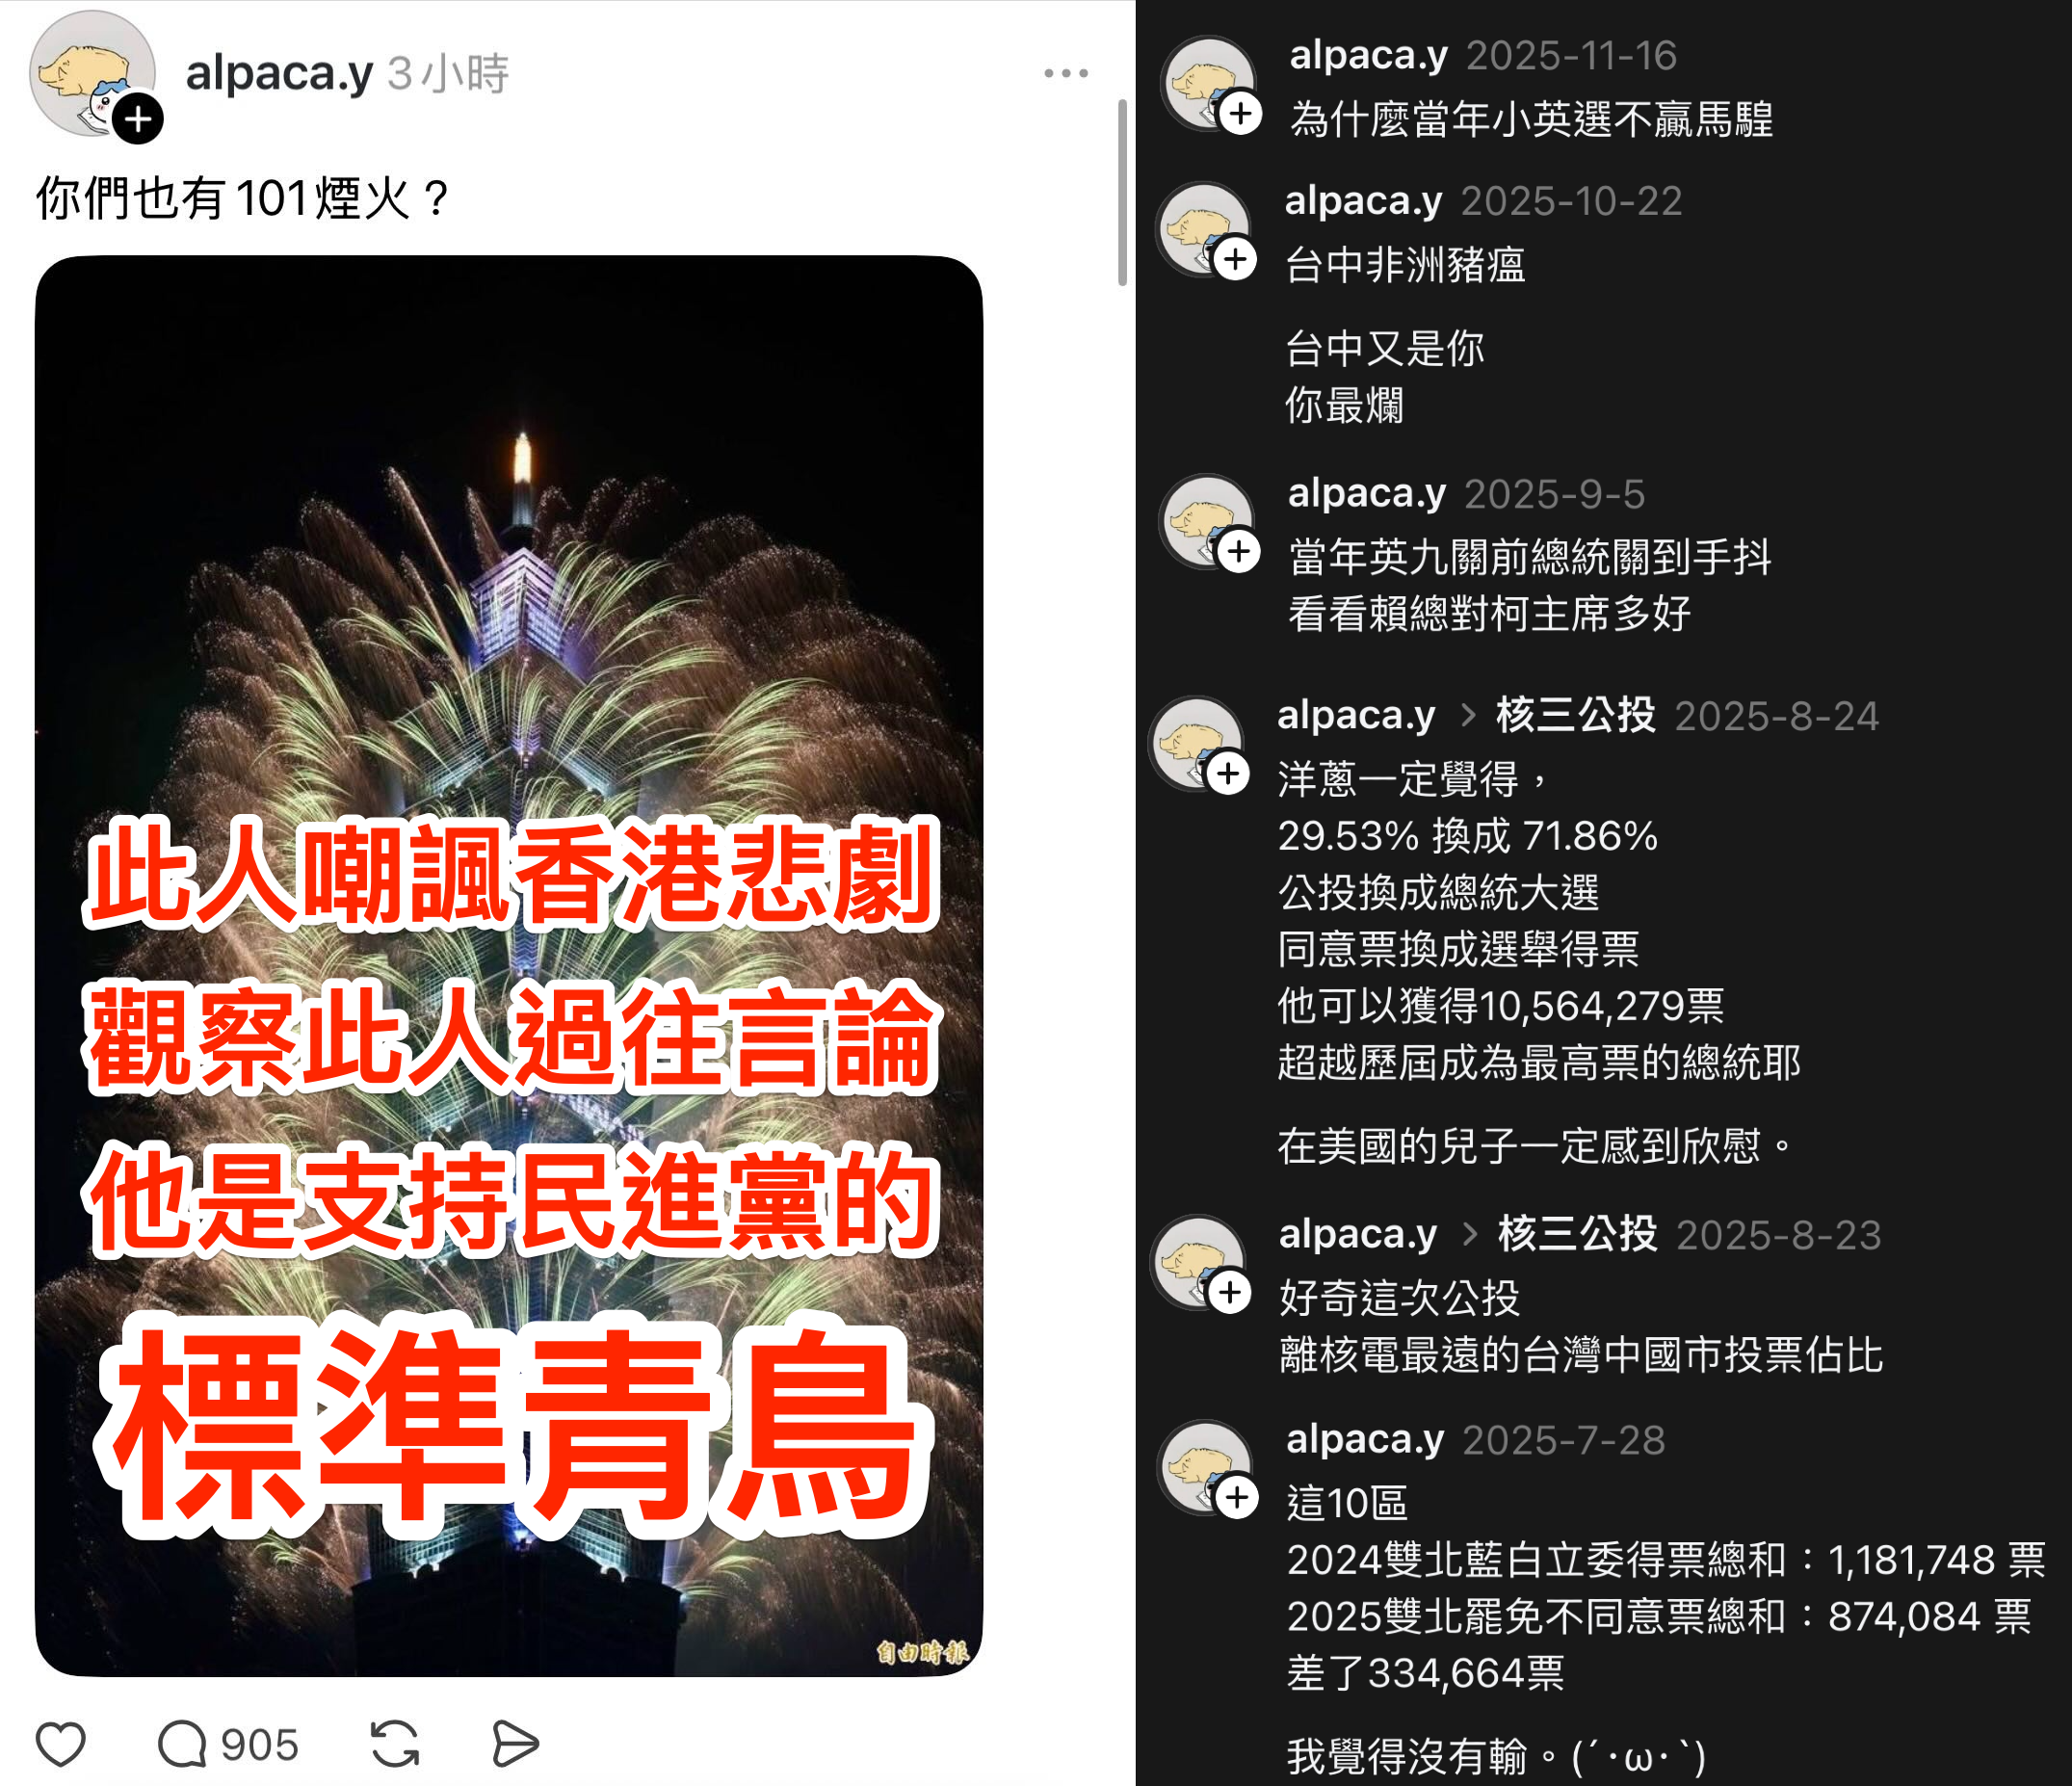The height and width of the screenshot is (1786, 2072).
Task: Tap the plus badge on 2025-9-5 post avatar
Action: (1239, 551)
